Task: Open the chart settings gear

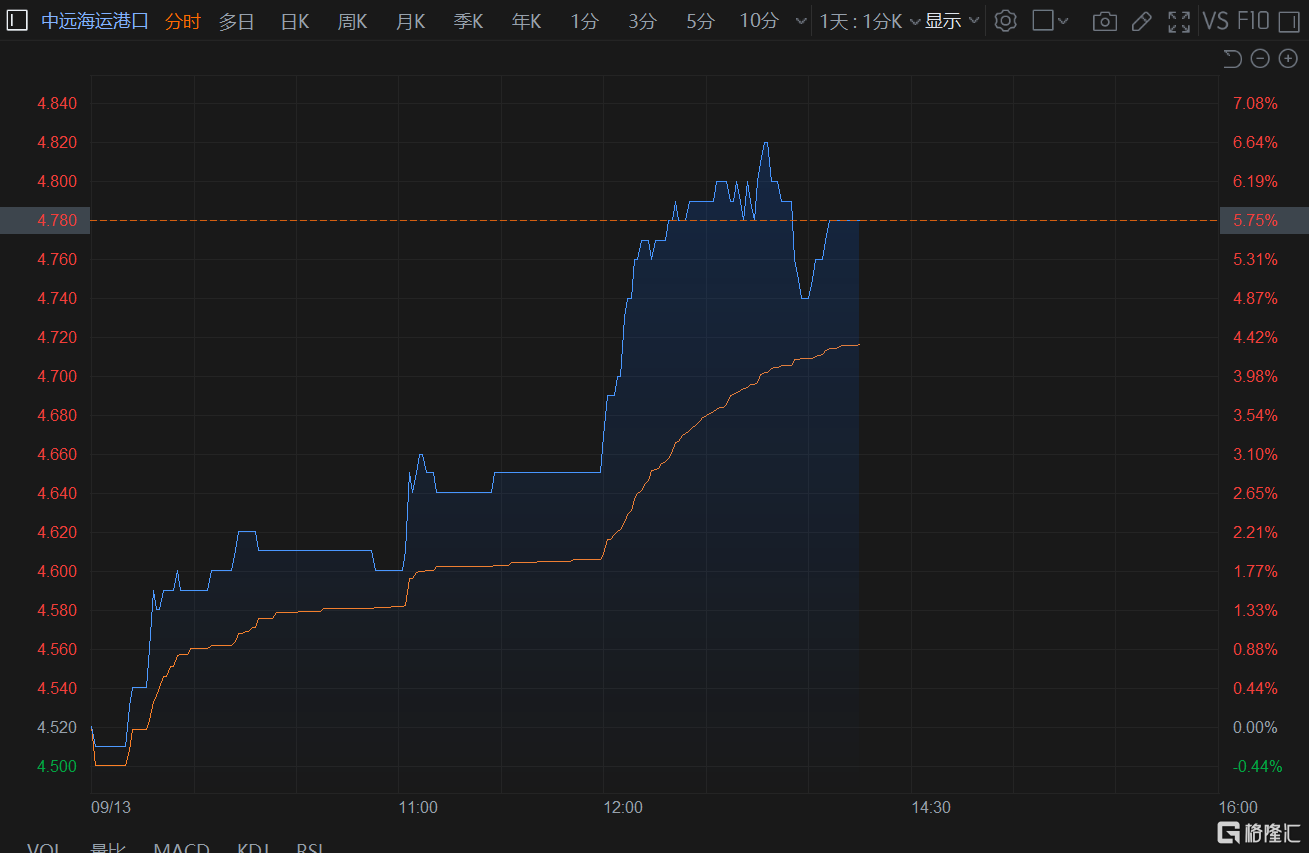Action: (x=1006, y=21)
